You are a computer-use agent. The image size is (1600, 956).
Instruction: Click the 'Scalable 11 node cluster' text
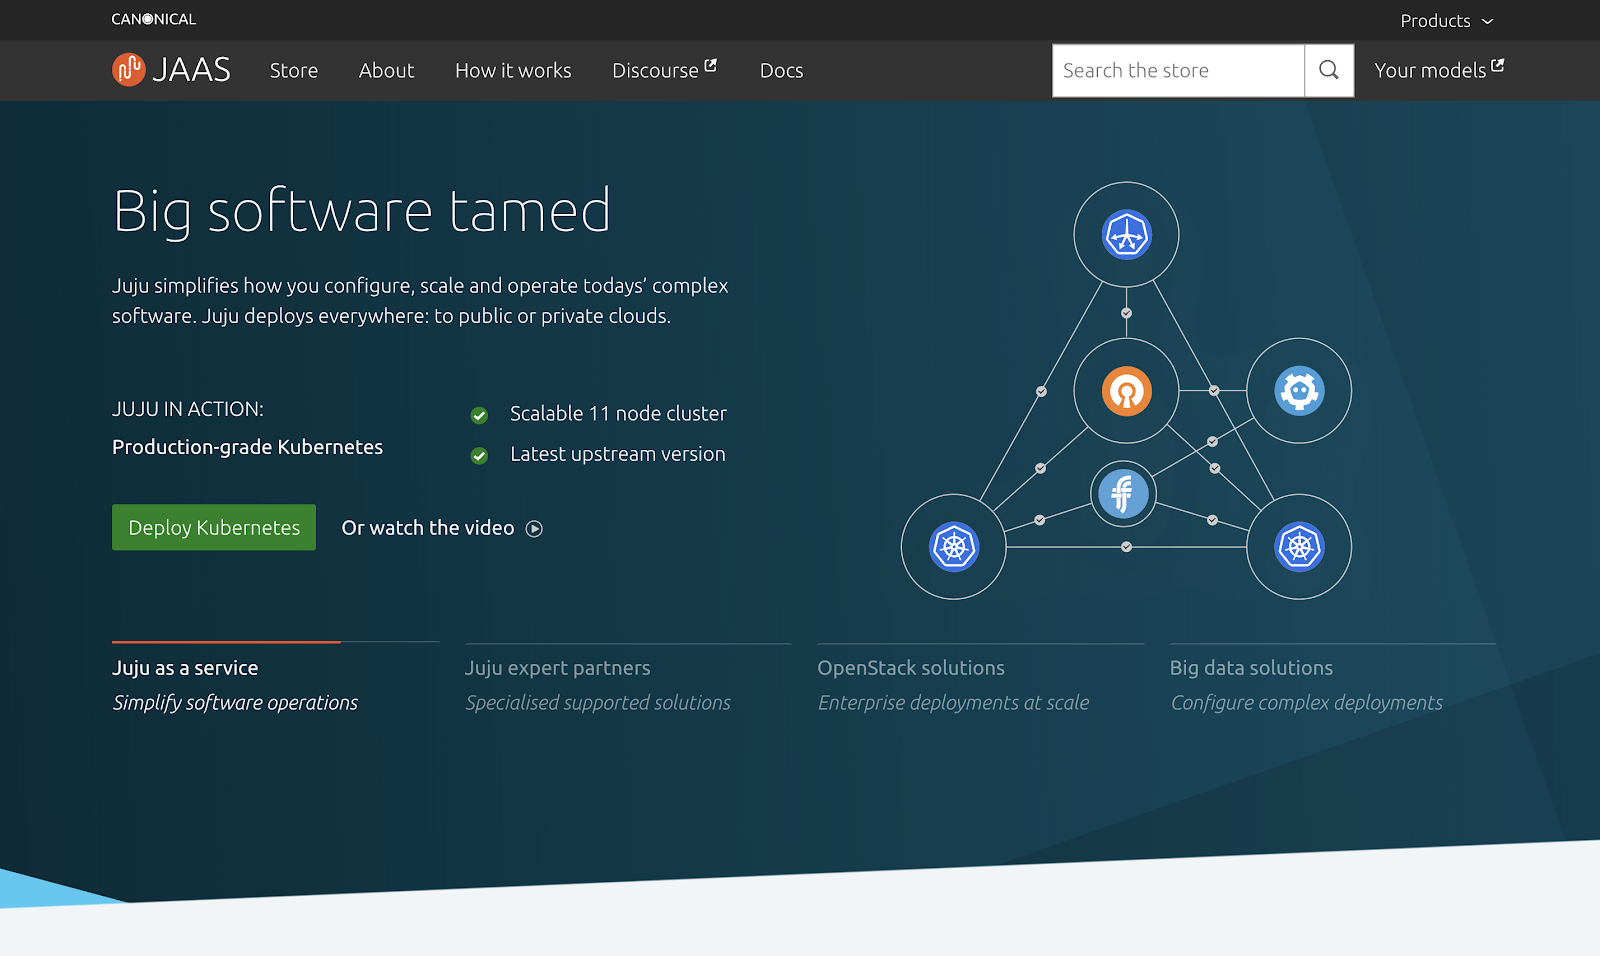(x=618, y=413)
